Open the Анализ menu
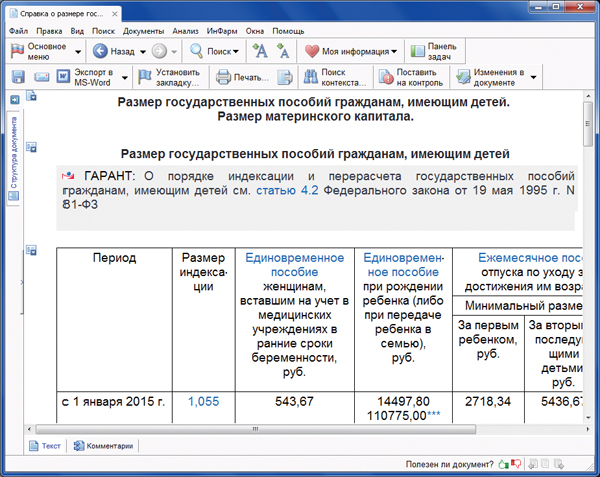600x477 pixels. coord(185,31)
